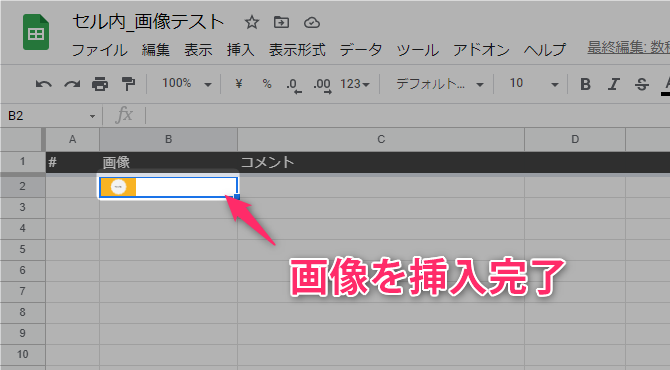
Task: Open the データ menu
Action: tap(361, 50)
